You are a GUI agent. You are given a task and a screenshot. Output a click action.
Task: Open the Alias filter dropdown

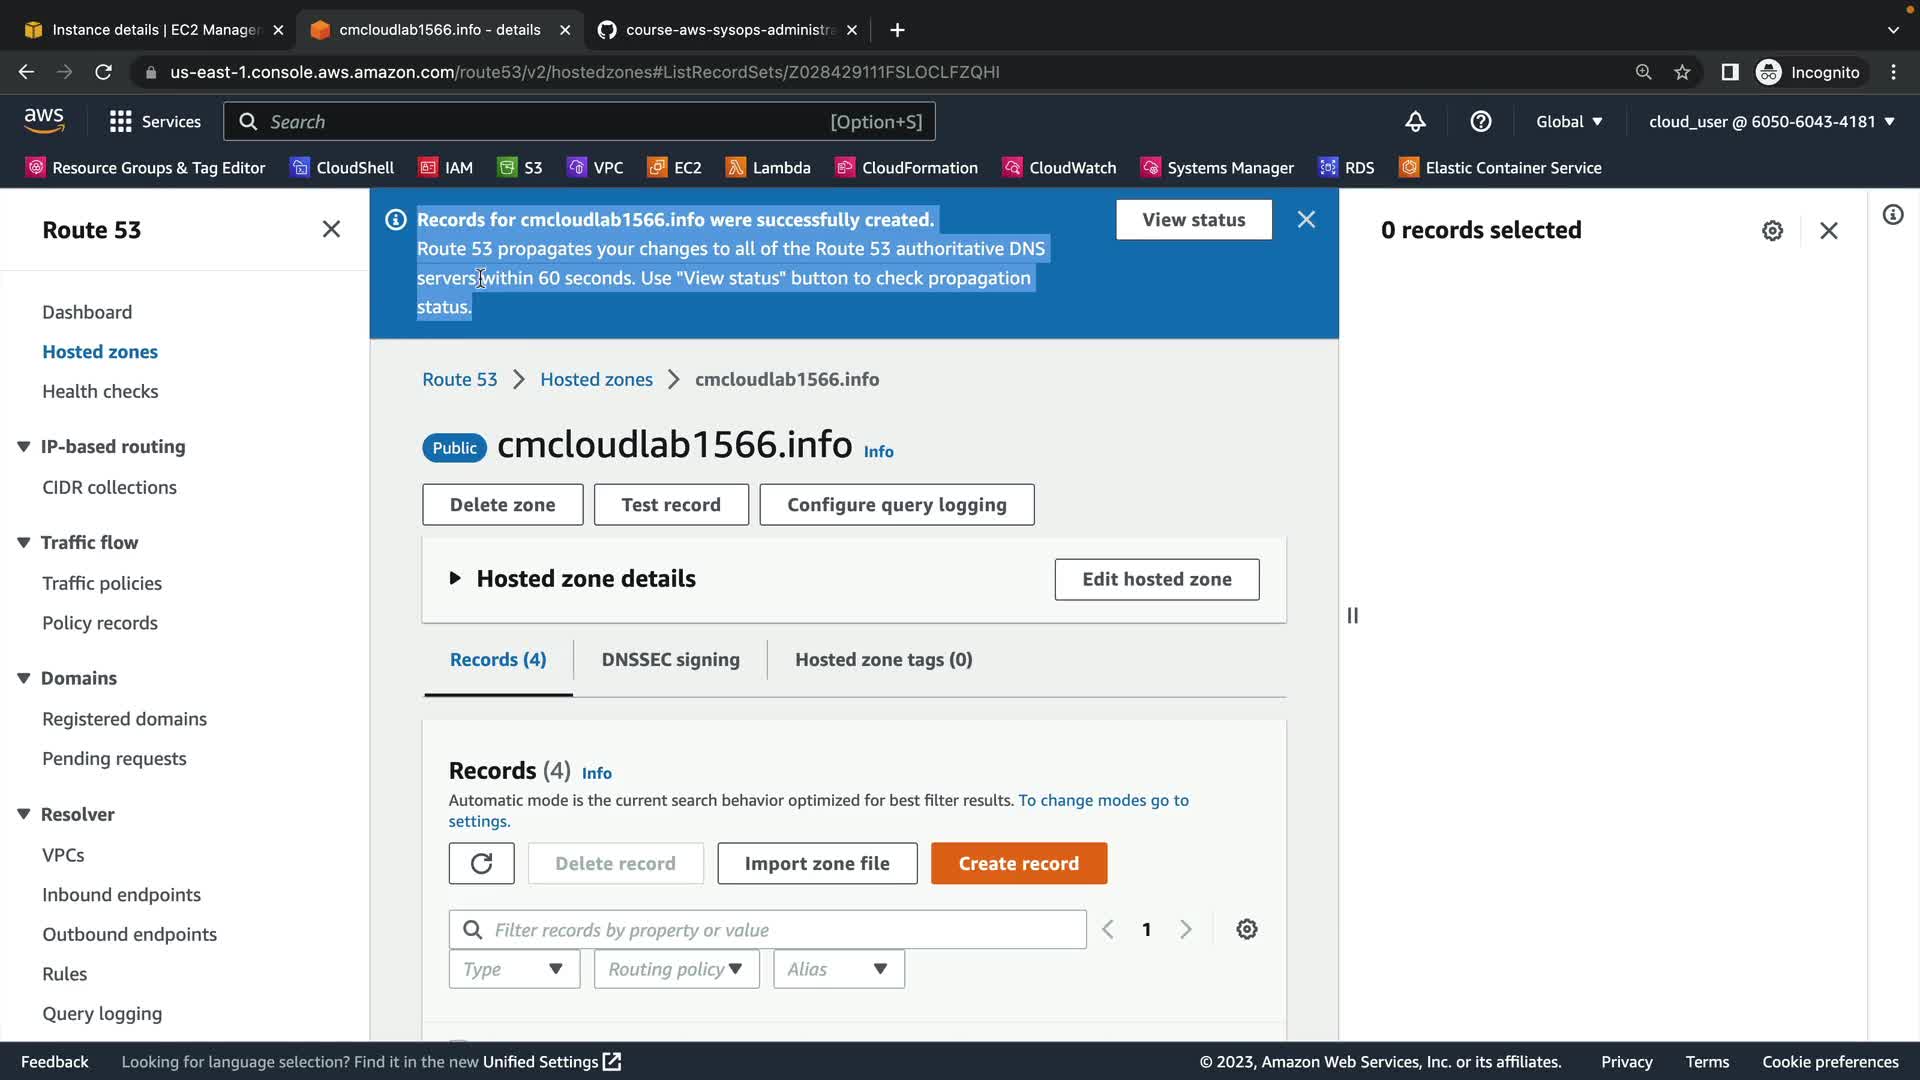tap(838, 970)
